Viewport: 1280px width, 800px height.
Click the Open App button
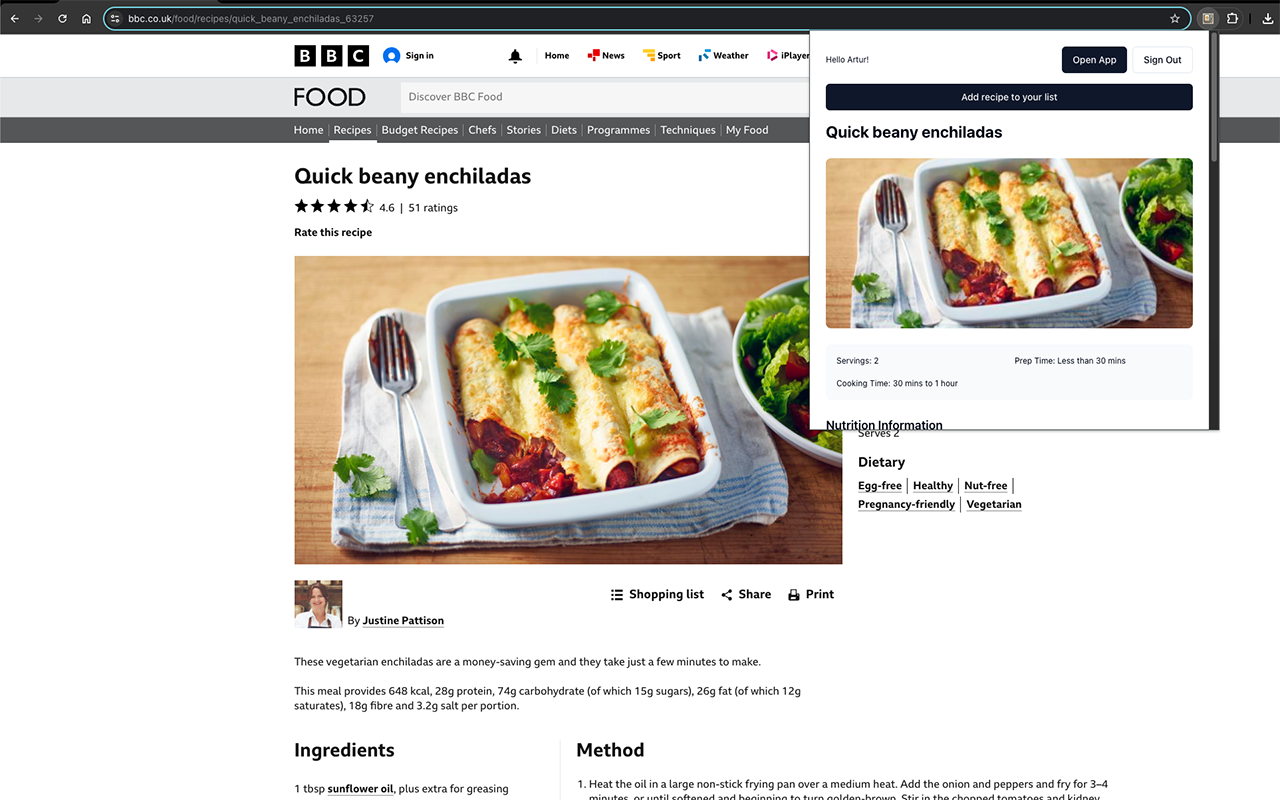pos(1094,60)
